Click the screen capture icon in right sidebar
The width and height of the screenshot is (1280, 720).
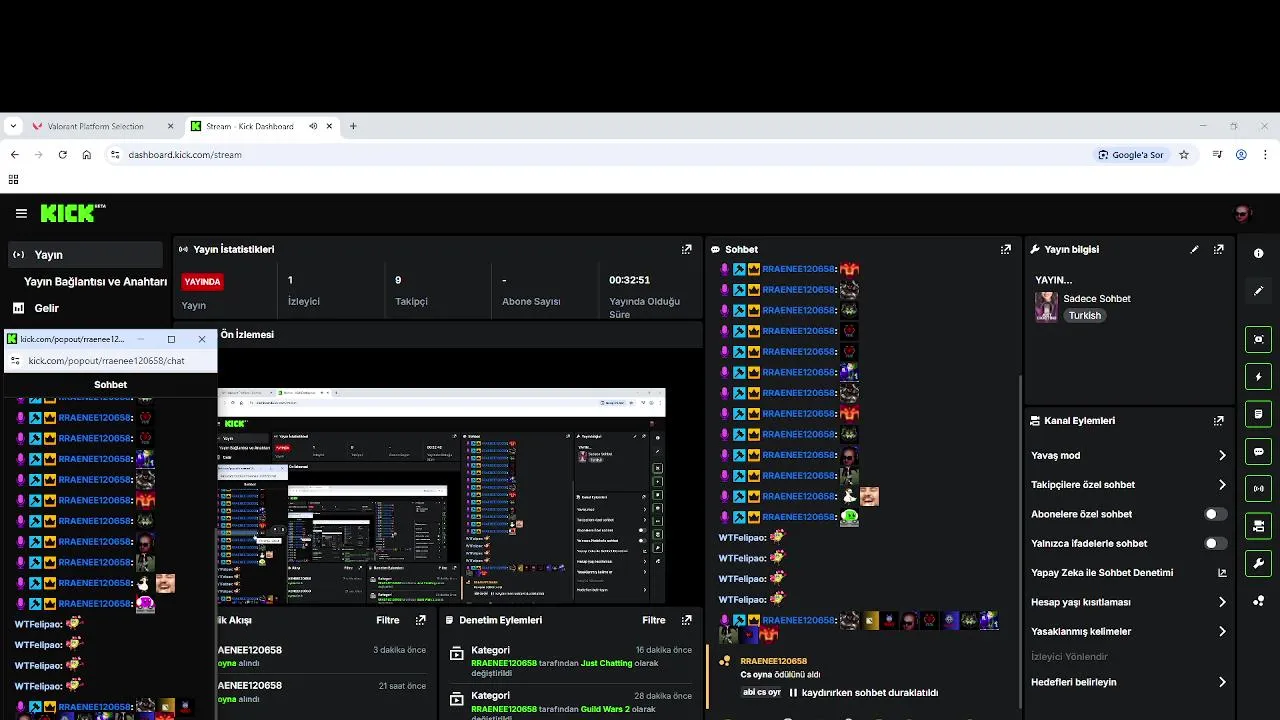point(1258,339)
